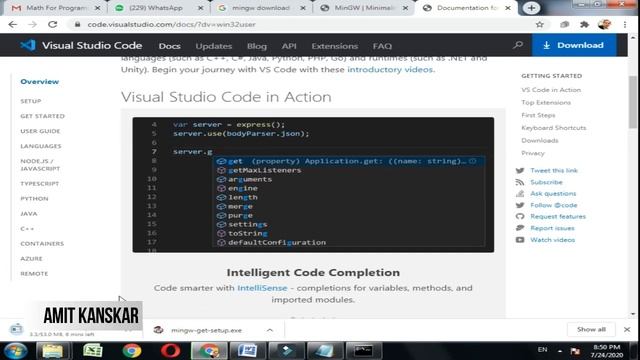Open Chrome three-dot menu
The width and height of the screenshot is (640, 360).
click(x=625, y=24)
